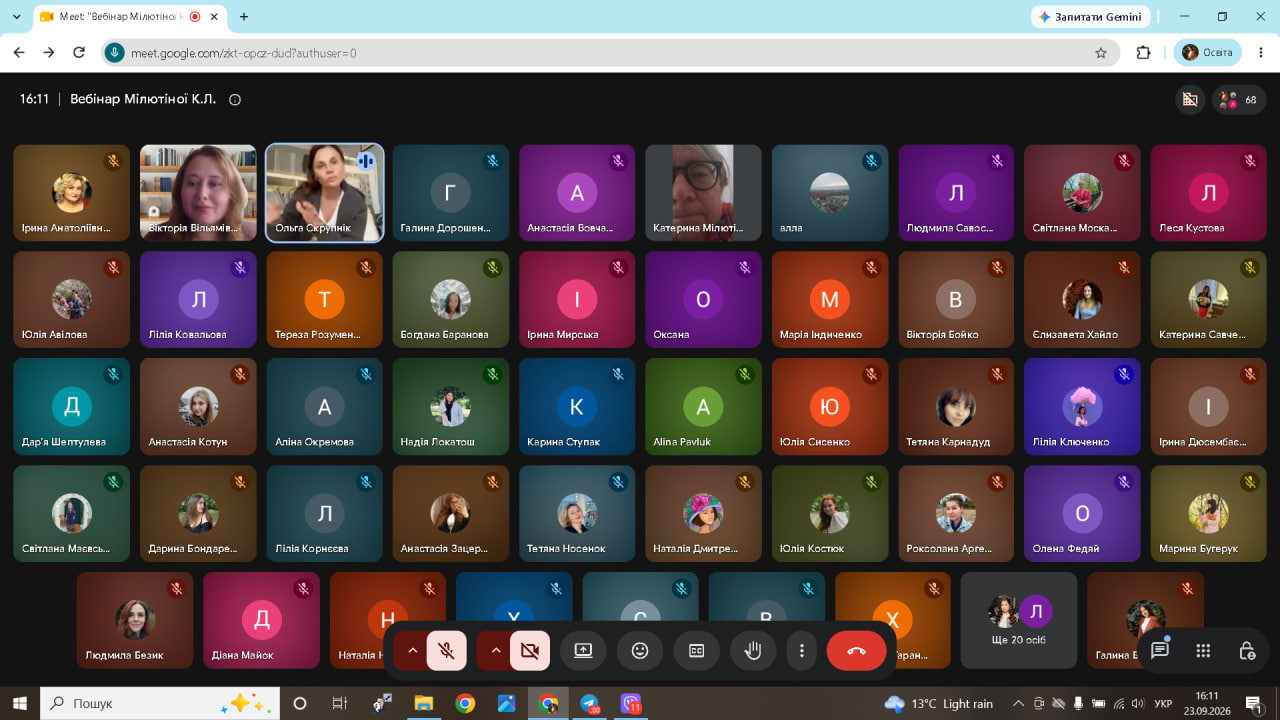Unmute your microphone

pos(447,651)
